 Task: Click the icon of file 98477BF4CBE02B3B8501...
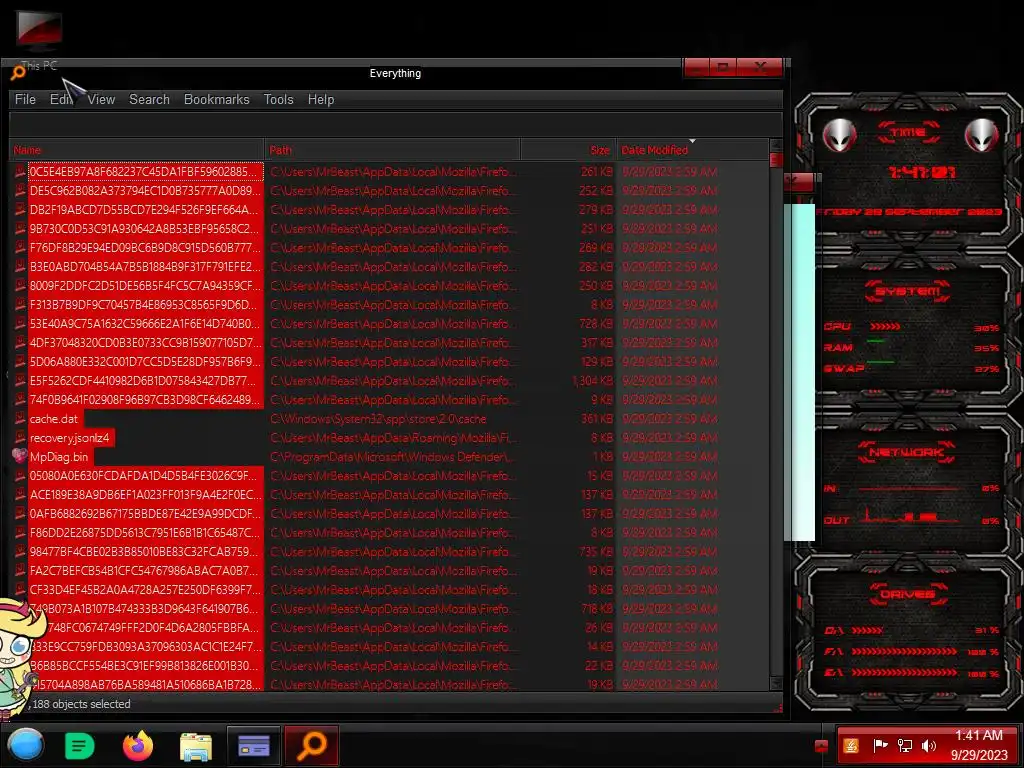coord(20,552)
